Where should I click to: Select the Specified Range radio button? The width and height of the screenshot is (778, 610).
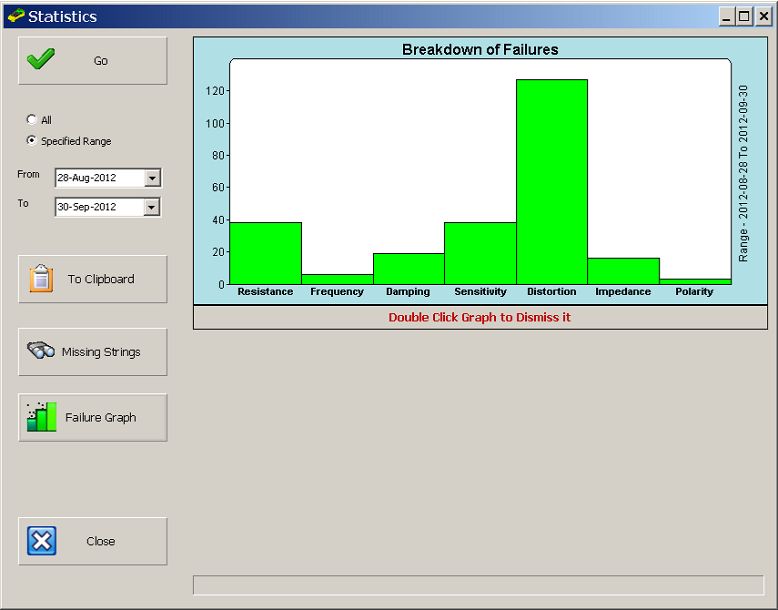[x=32, y=140]
